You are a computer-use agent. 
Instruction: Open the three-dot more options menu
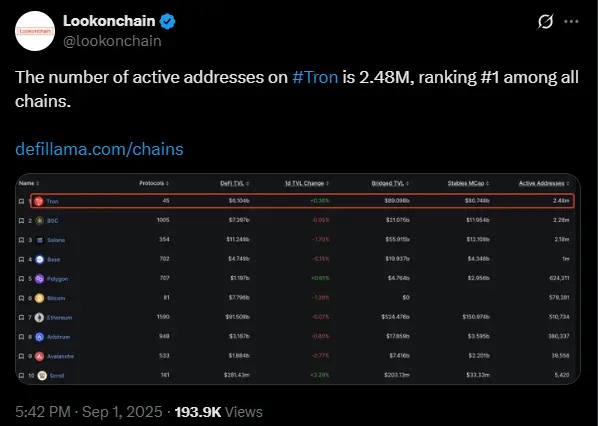(571, 21)
